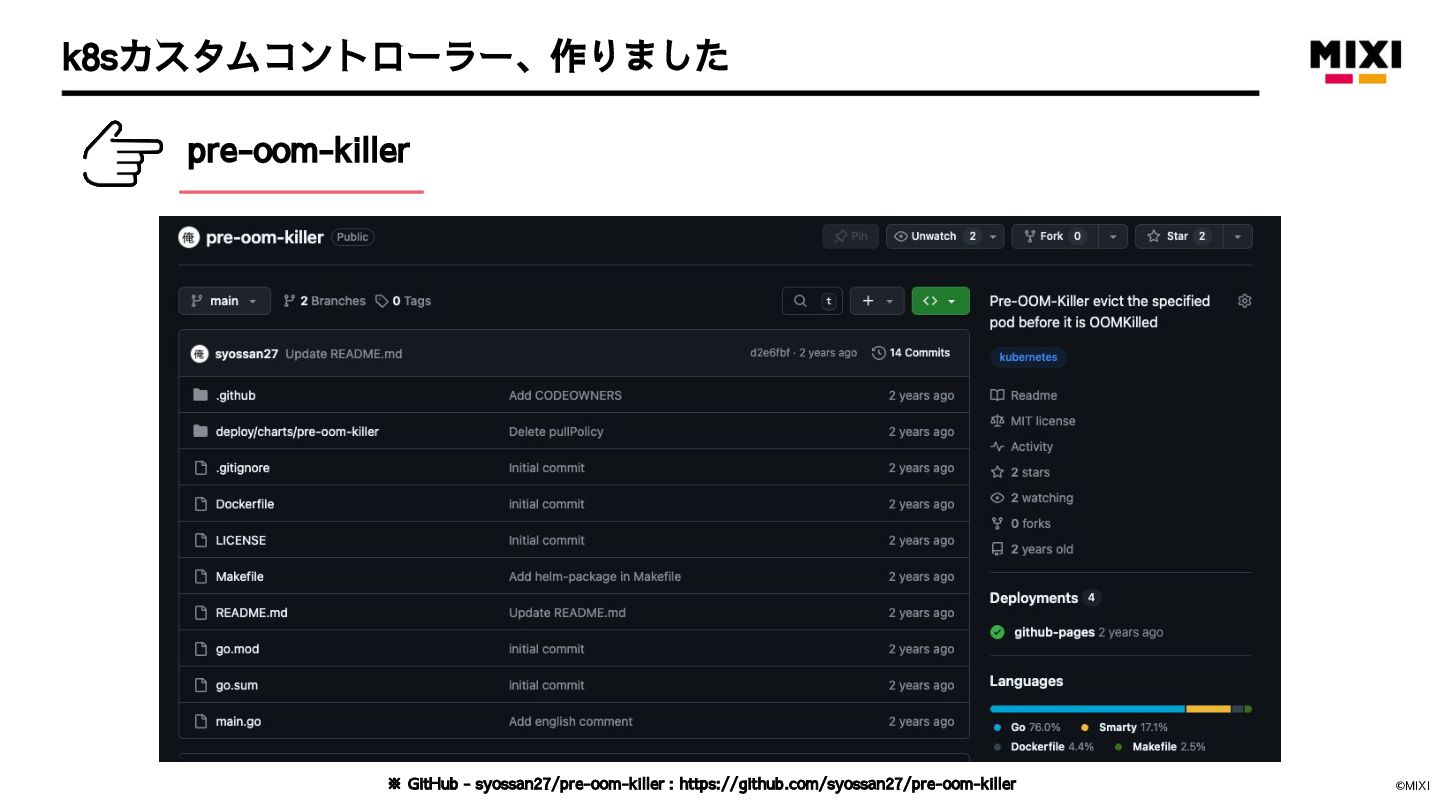The width and height of the screenshot is (1440, 810).
Task: Click the go.sum file icon
Action: pos(200,684)
